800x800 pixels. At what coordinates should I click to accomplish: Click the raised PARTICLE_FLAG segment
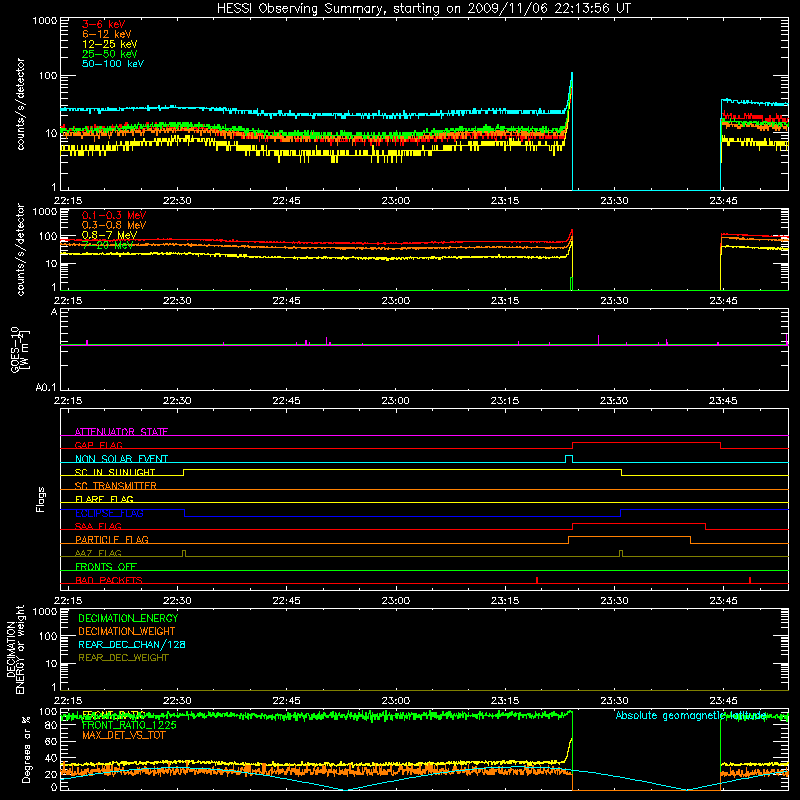pos(629,537)
